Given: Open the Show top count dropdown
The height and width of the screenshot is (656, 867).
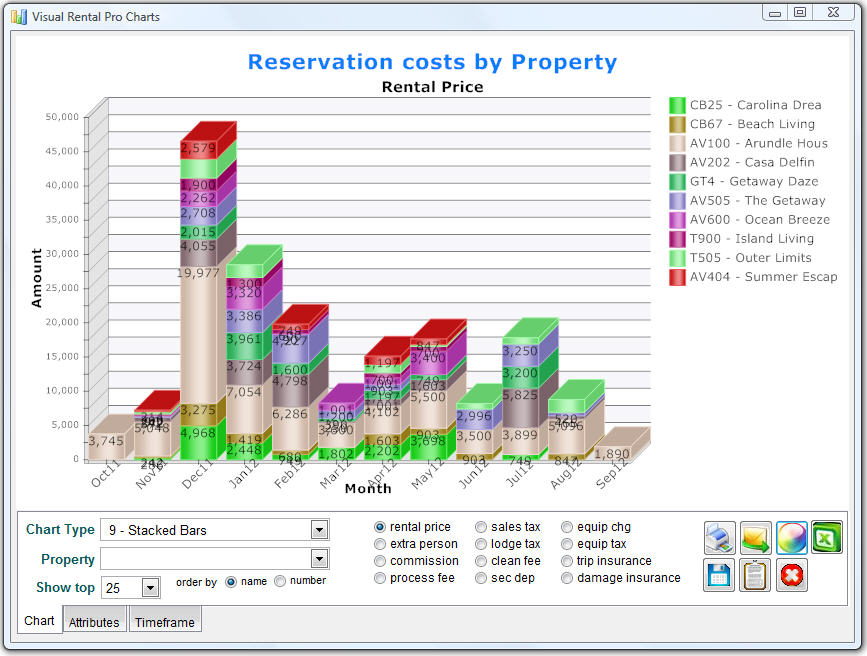Looking at the screenshot, I should (150, 587).
